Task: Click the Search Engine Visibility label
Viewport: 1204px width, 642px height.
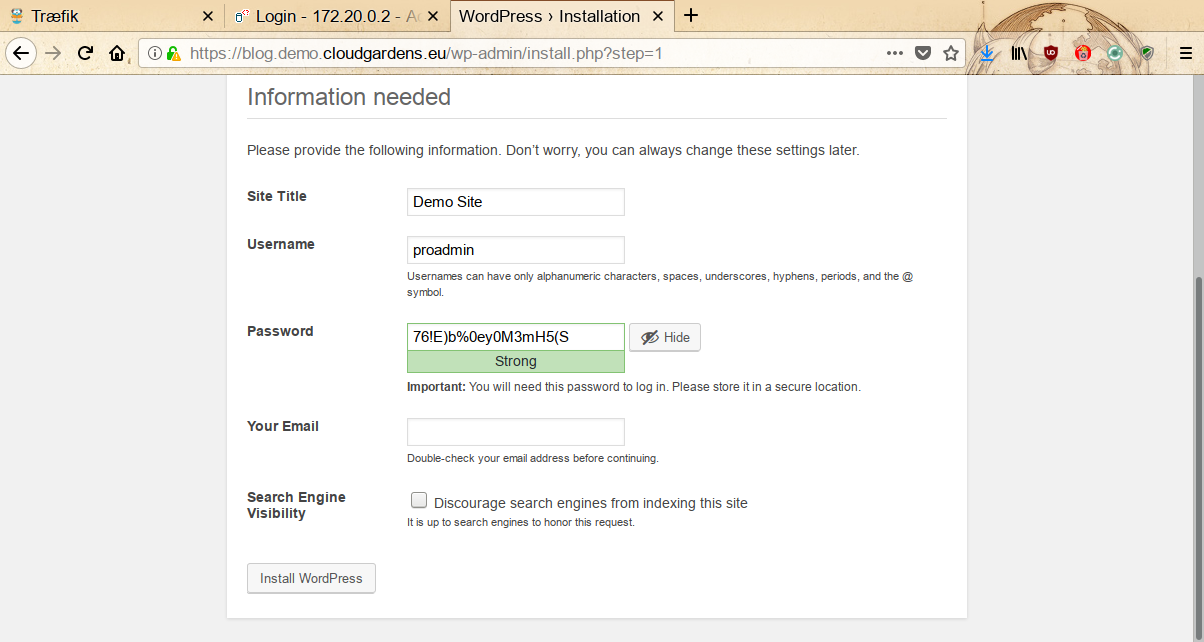Action: (x=296, y=505)
